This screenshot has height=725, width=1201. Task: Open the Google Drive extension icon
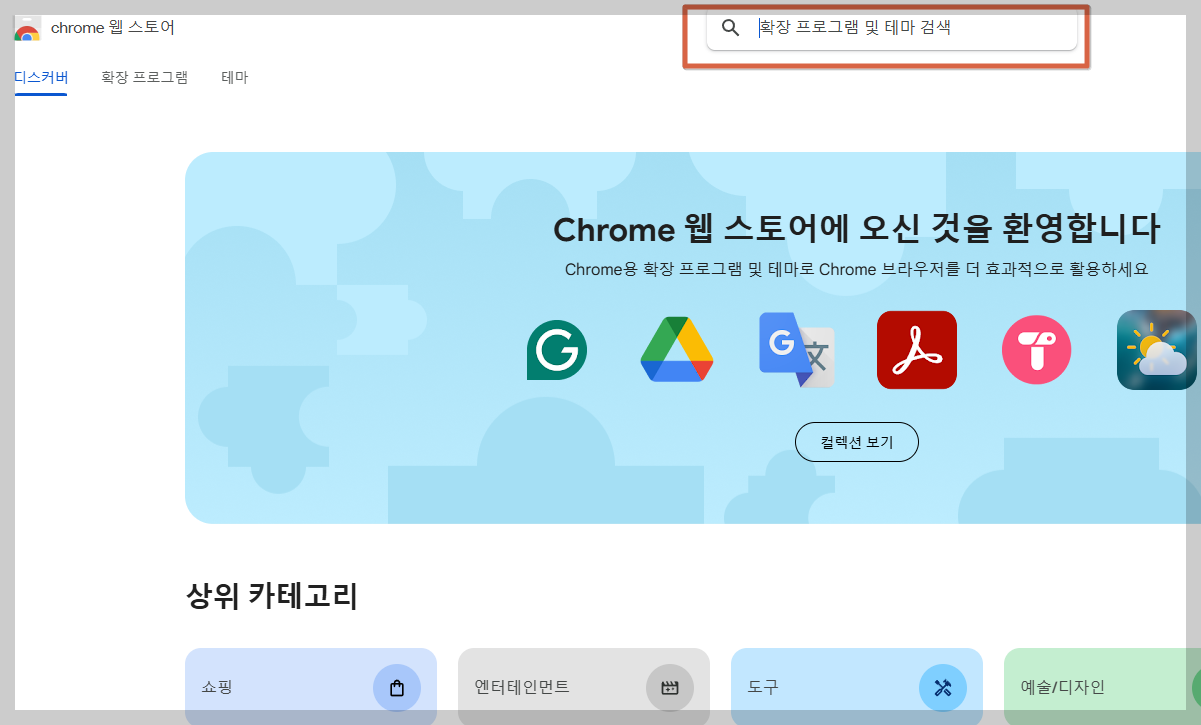tap(676, 349)
